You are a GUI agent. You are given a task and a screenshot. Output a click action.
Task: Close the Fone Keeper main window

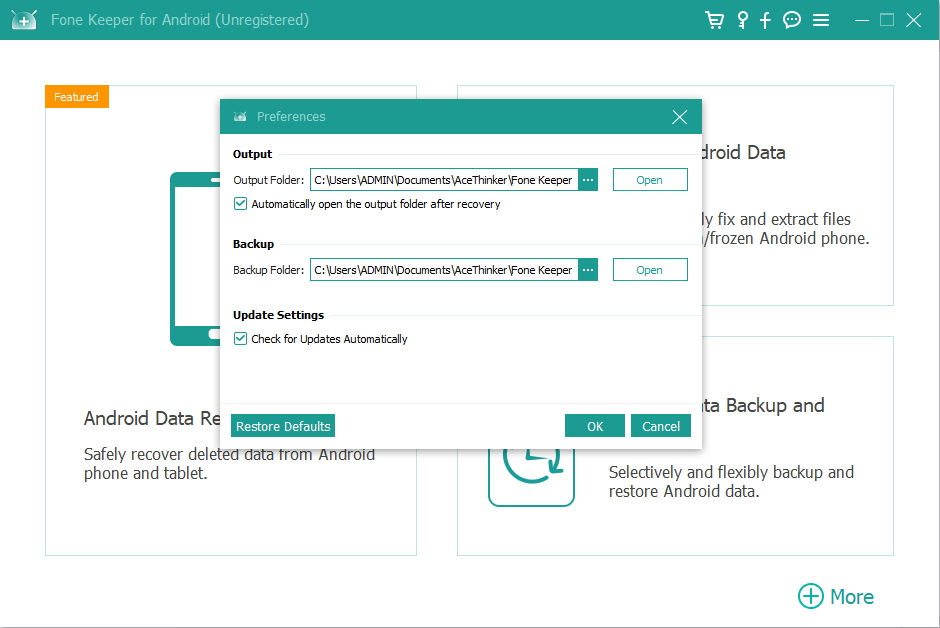point(913,20)
